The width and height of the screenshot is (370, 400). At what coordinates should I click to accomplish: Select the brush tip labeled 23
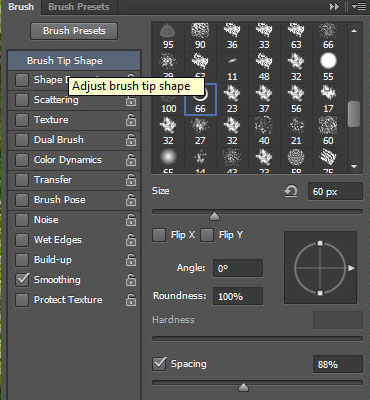[x=232, y=100]
